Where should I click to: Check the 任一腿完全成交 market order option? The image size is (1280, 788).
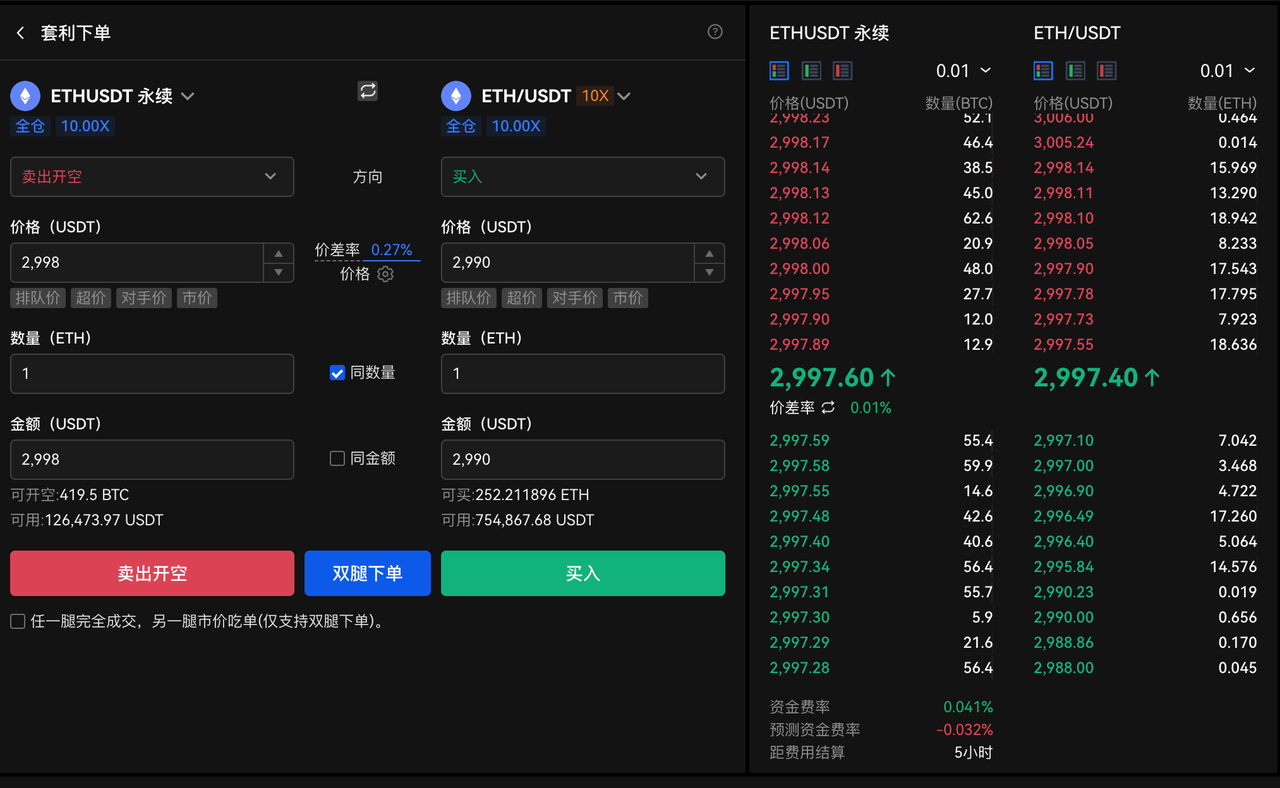pos(18,621)
